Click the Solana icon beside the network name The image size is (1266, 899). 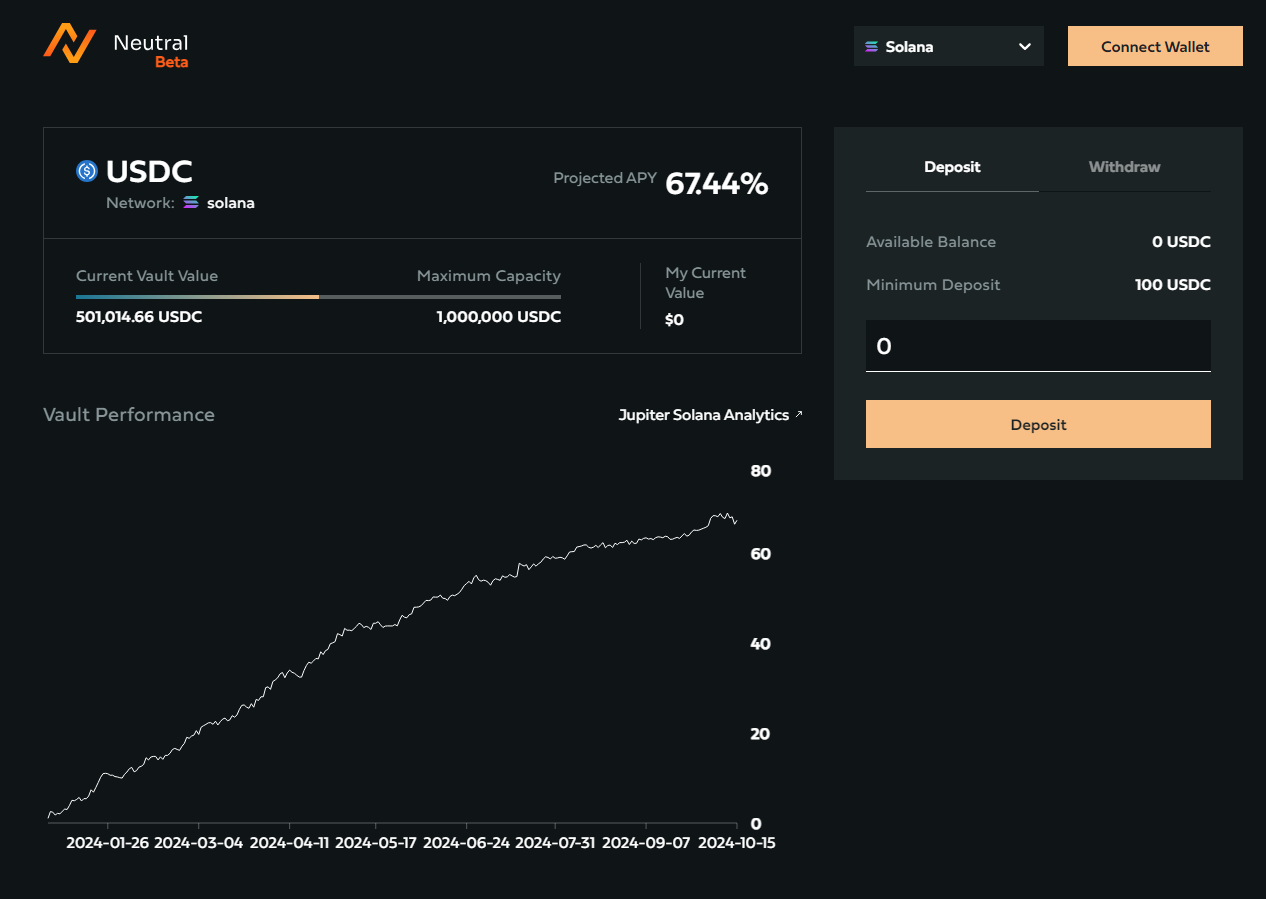(191, 203)
